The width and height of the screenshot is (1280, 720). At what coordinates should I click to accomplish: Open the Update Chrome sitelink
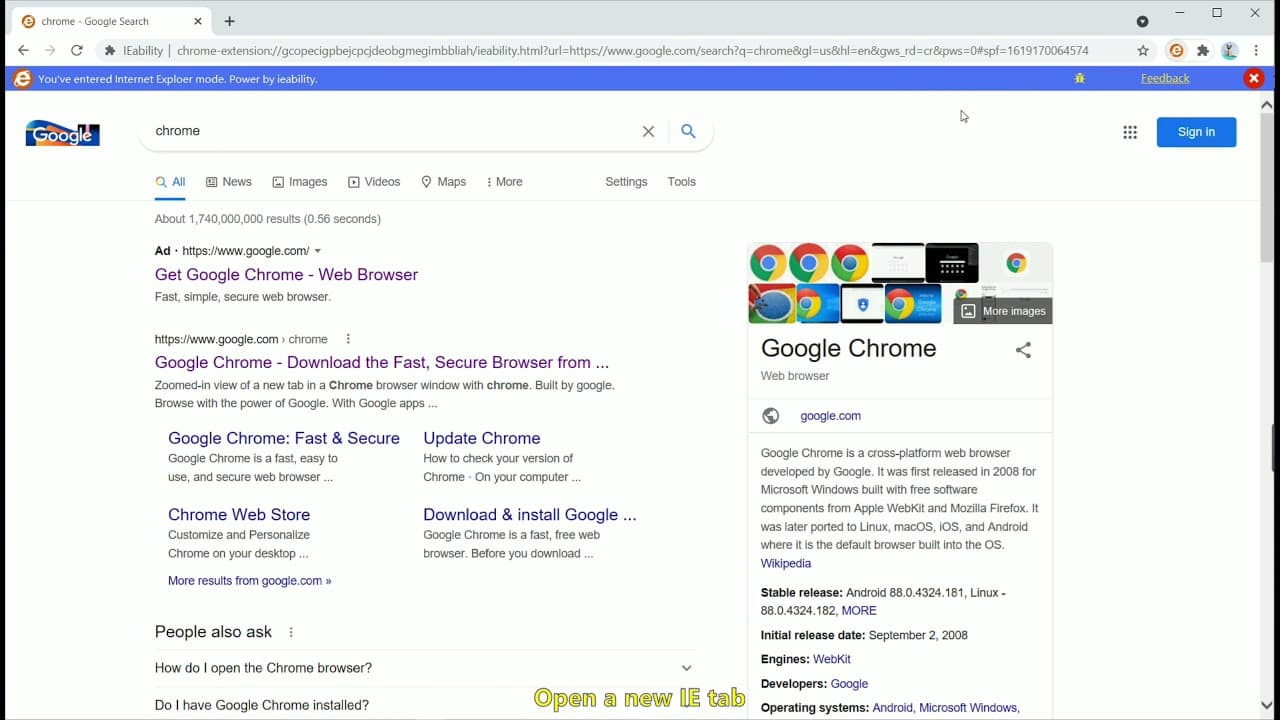click(x=482, y=438)
